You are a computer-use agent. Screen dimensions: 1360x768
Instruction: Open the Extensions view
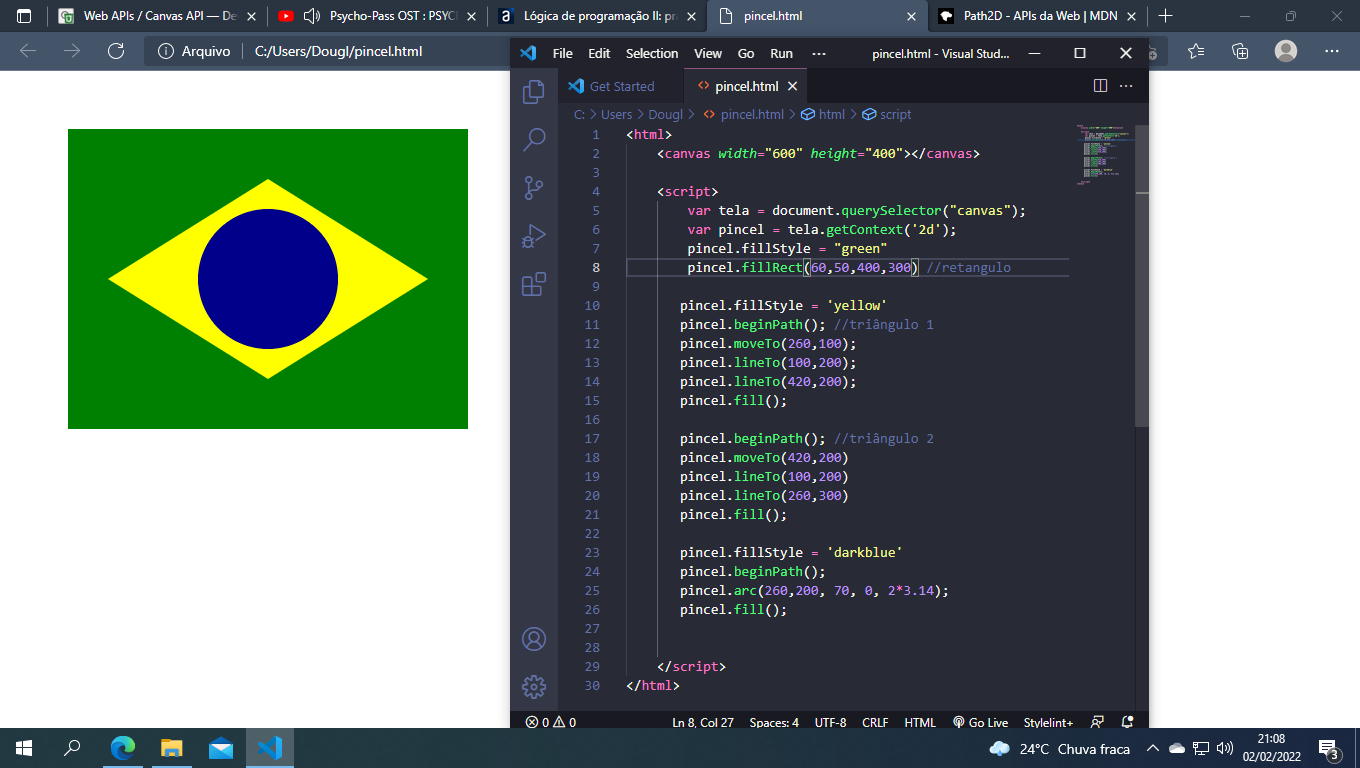(x=534, y=284)
